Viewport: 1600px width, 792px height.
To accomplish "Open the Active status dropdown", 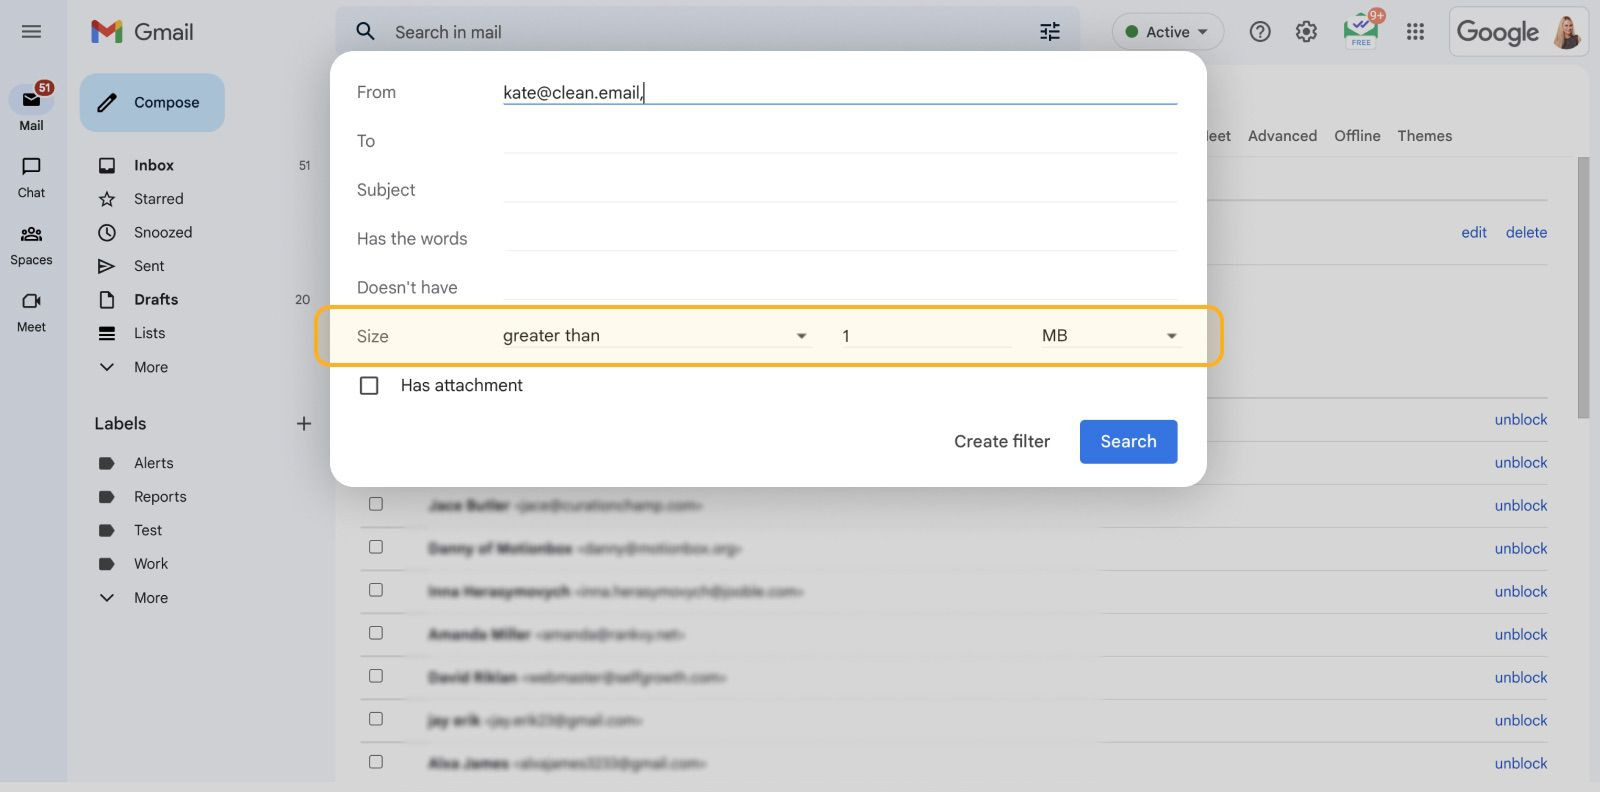I will click(1167, 32).
